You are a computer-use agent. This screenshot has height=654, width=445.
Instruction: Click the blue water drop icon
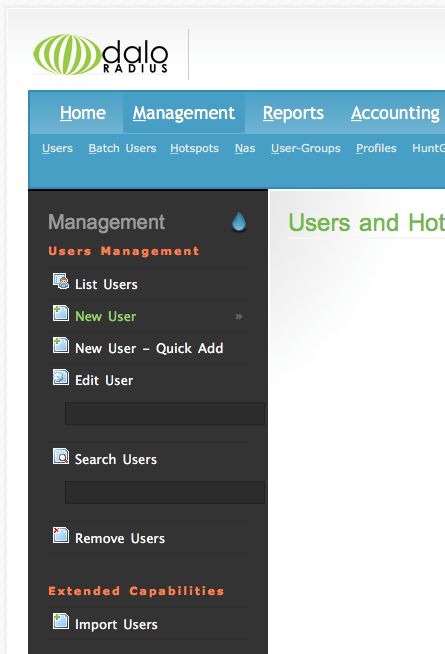[239, 221]
